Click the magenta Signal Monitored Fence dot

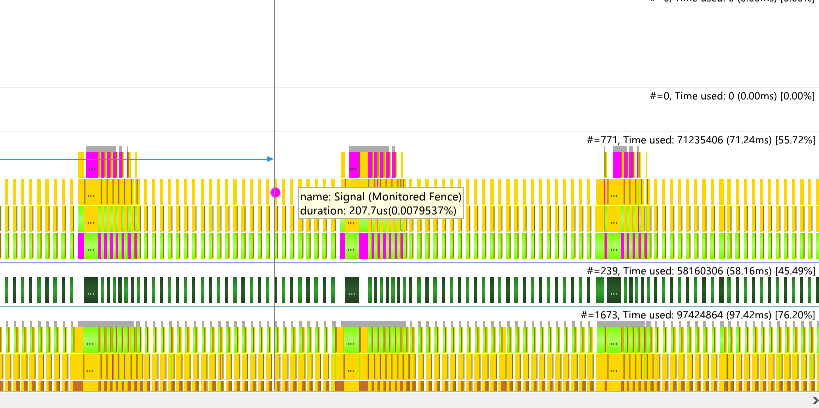click(x=275, y=193)
